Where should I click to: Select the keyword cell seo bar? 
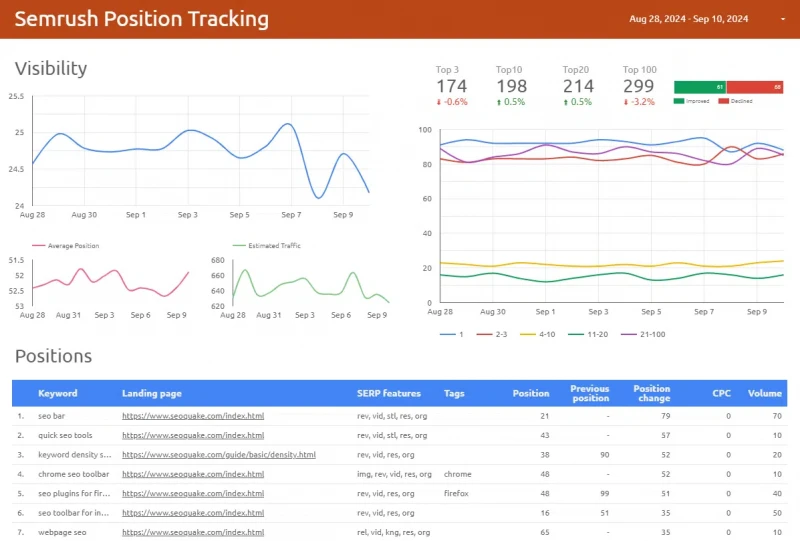point(52,416)
